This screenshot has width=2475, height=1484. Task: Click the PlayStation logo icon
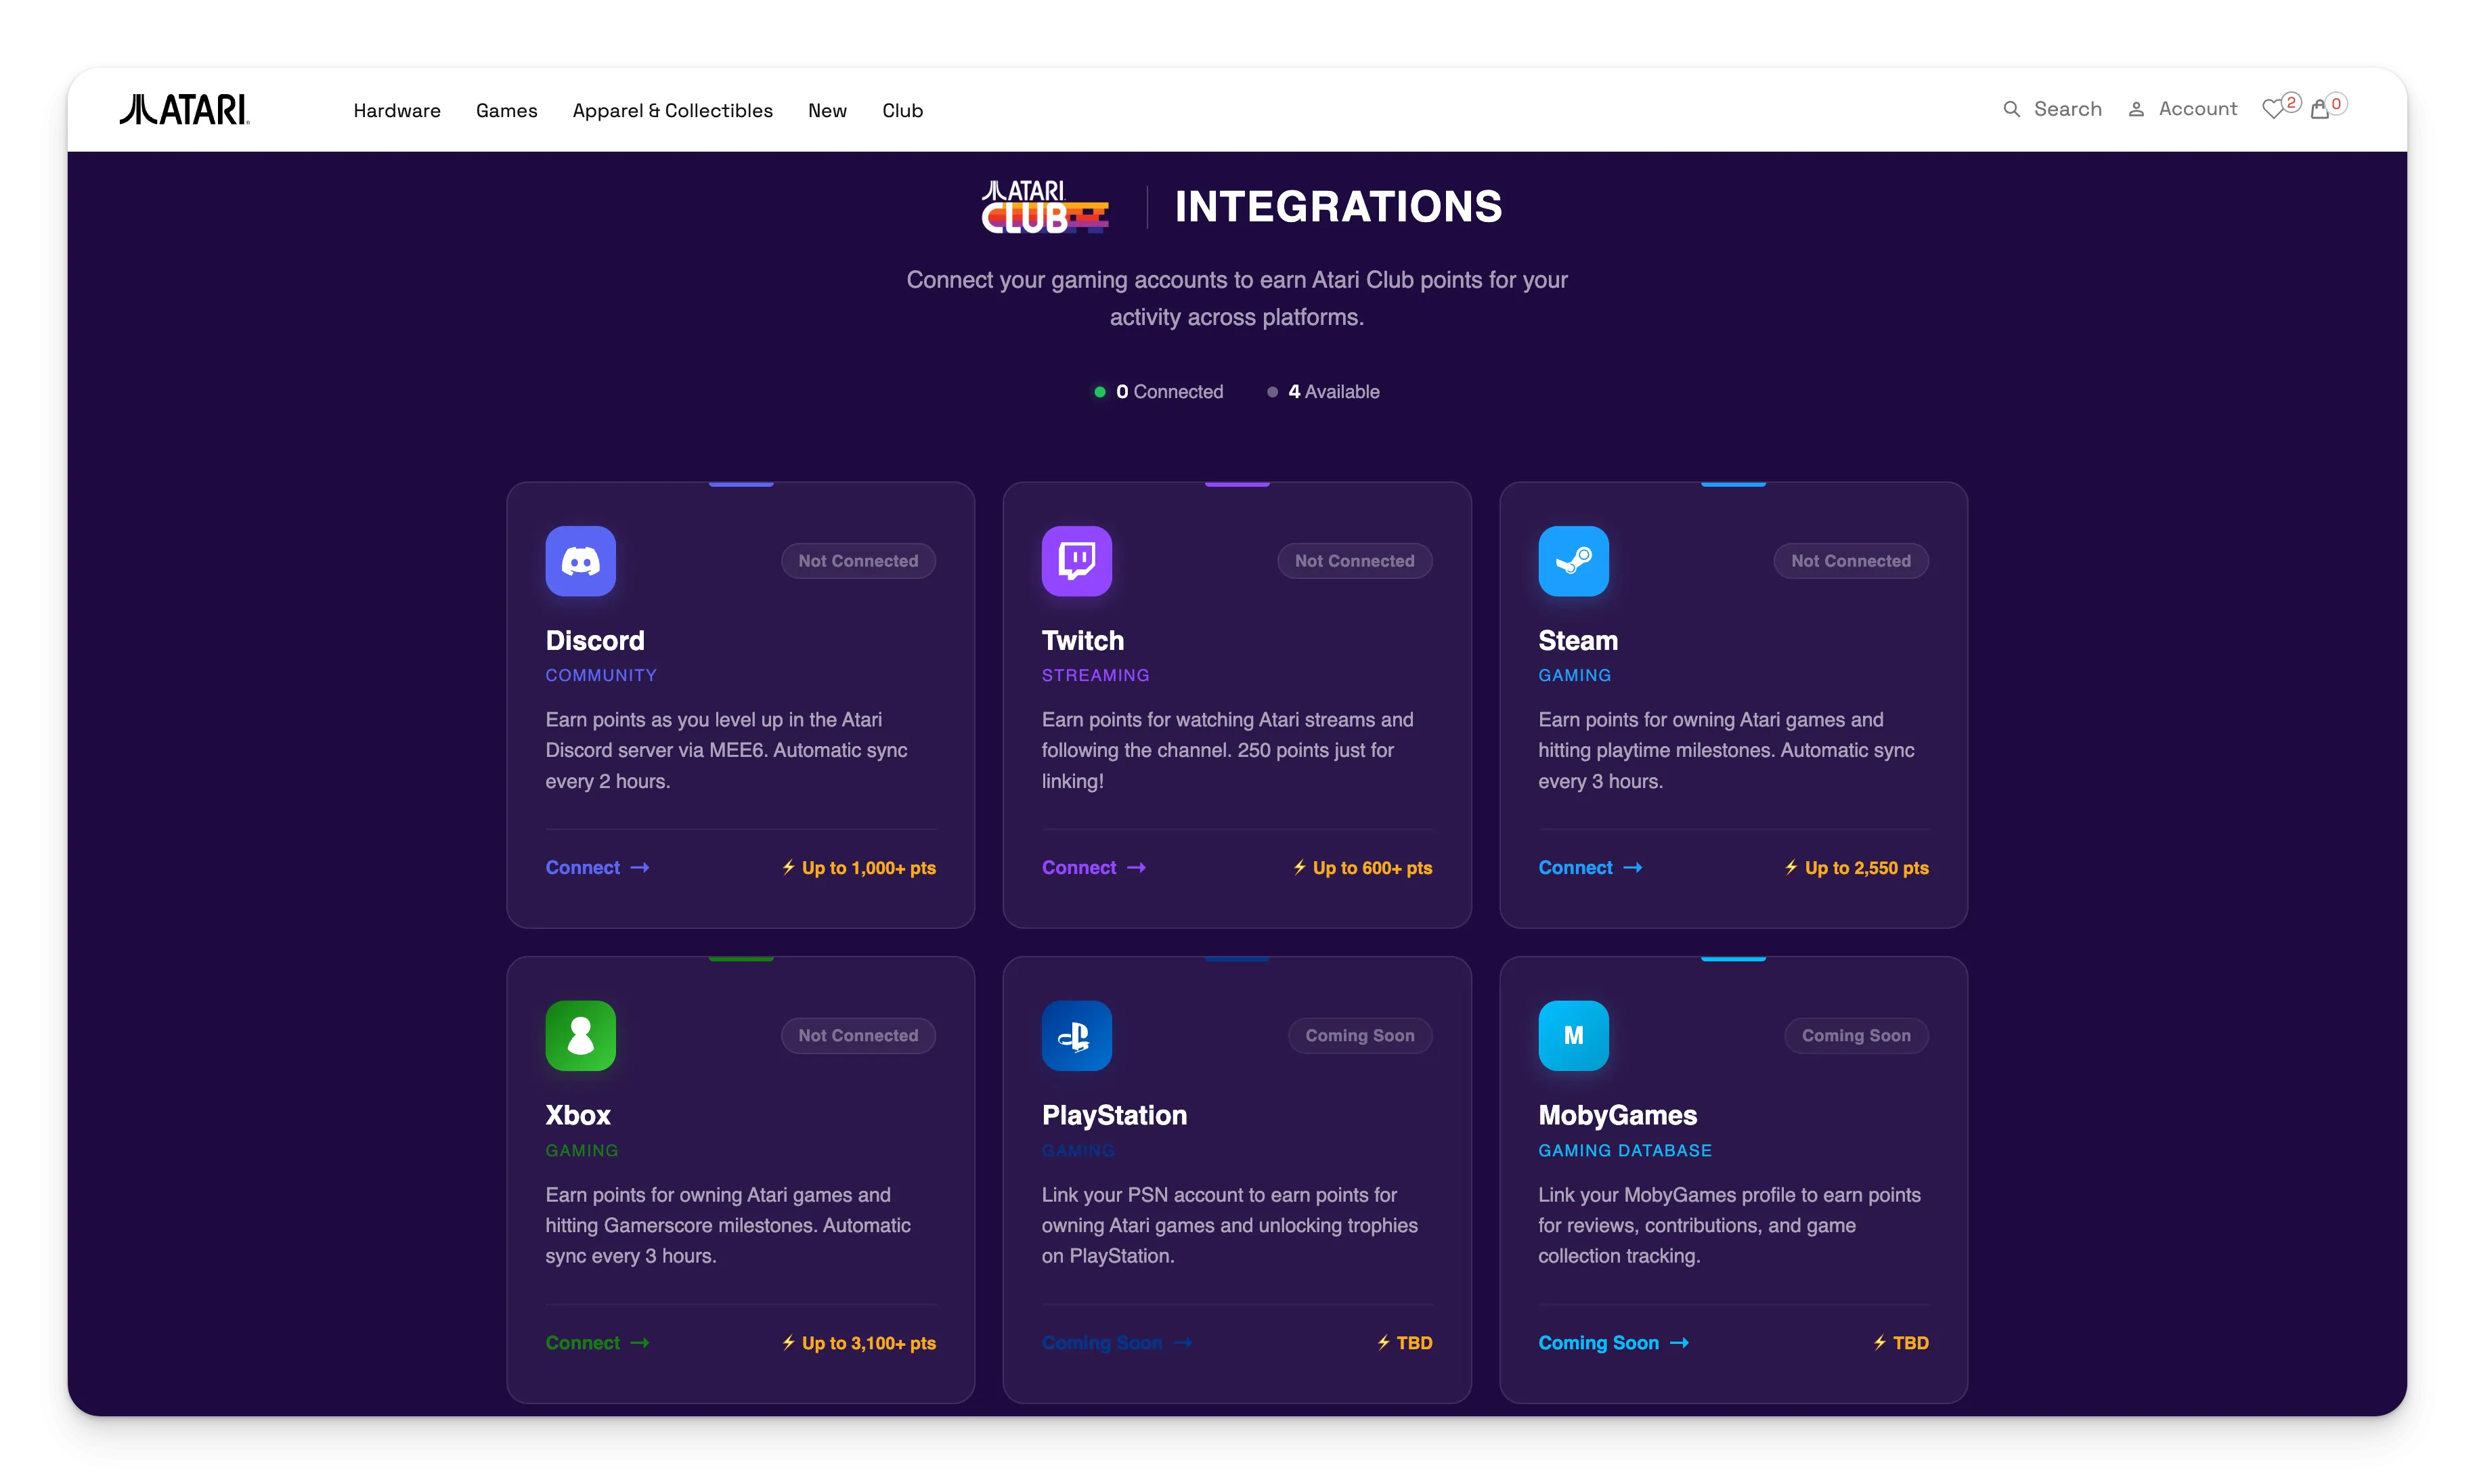pyautogui.click(x=1076, y=1035)
